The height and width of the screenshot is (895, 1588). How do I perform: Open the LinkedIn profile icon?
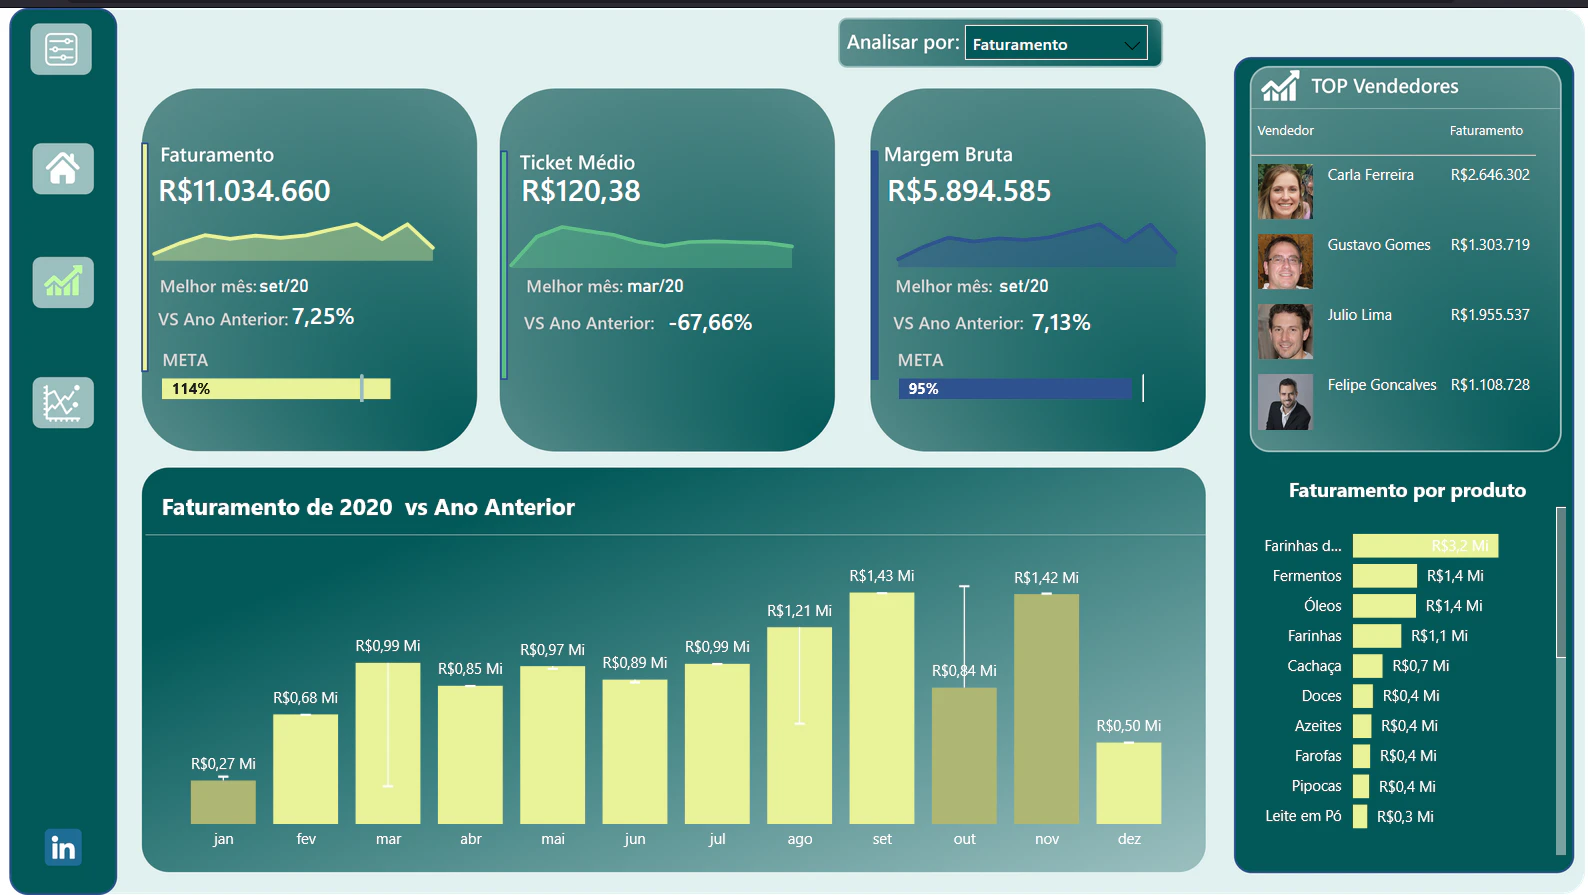[x=63, y=848]
